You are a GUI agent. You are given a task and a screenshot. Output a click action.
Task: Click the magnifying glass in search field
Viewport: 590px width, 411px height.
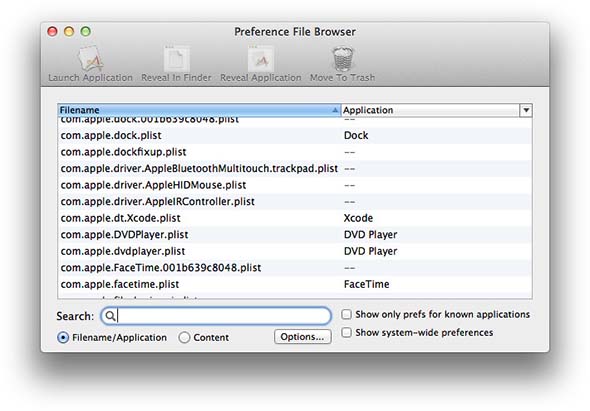click(x=109, y=316)
